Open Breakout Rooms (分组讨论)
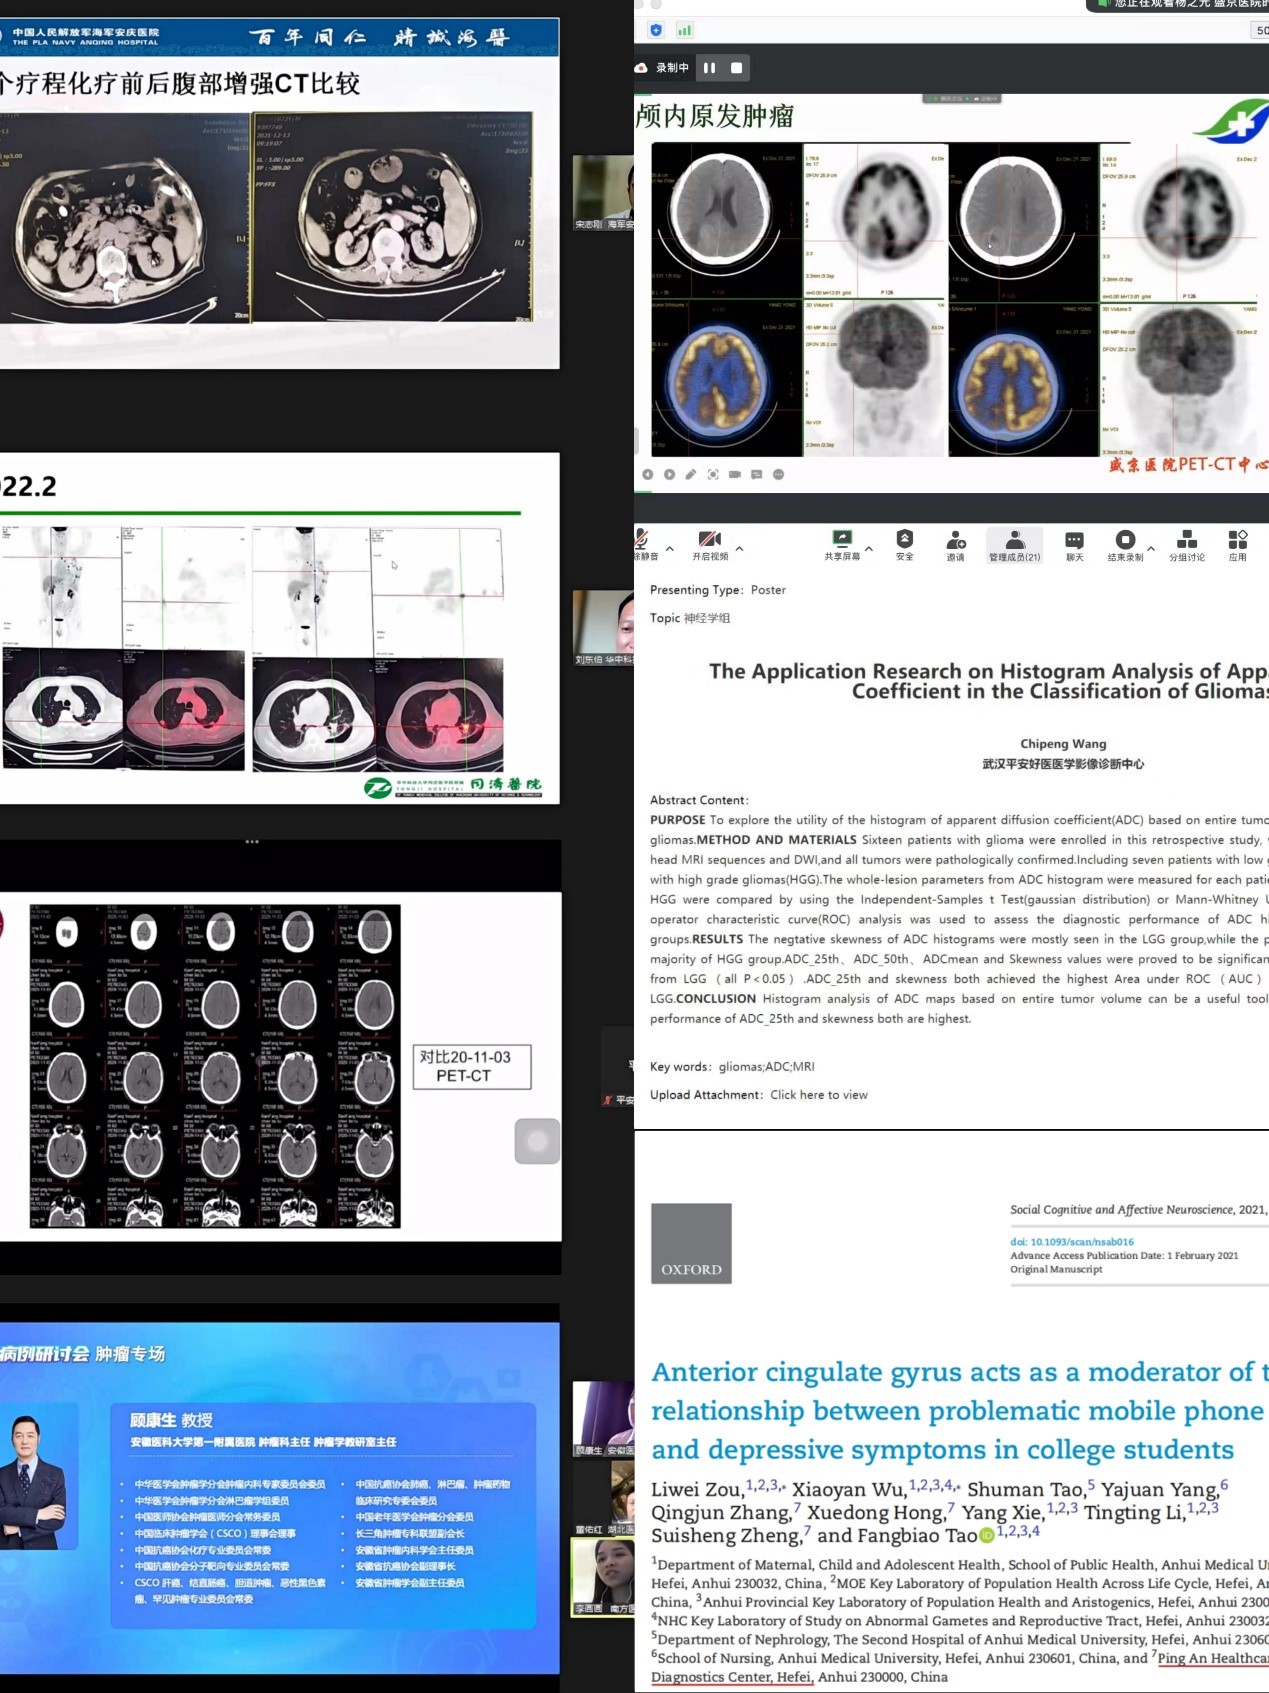Viewport: 1269px width, 1693px height. [1187, 541]
